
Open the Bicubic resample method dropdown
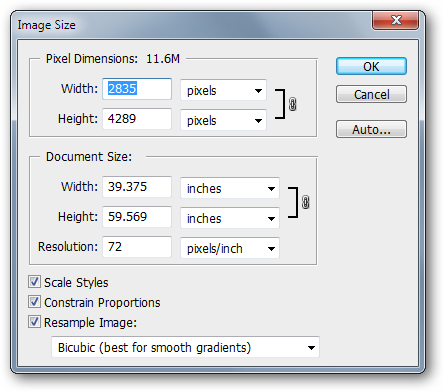tap(185, 347)
